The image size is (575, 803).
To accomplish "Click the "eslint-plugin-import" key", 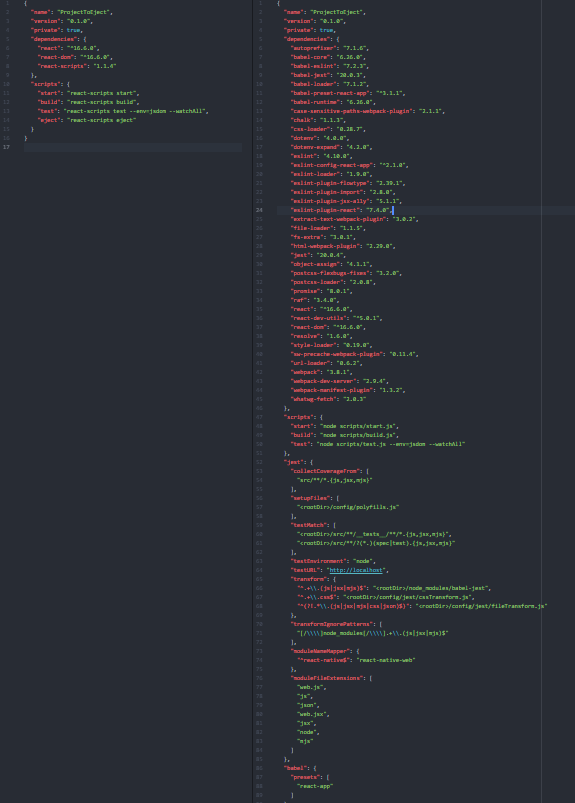I will [327, 192].
